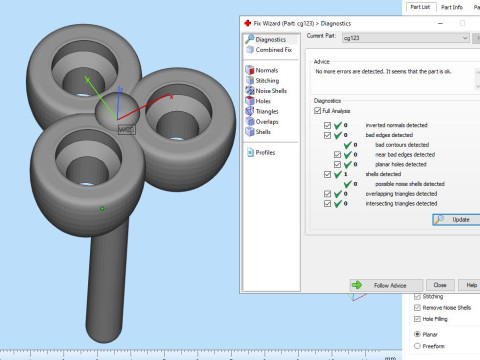This screenshot has height=360, width=480.
Task: Click 'possible noise shells detected' text
Action: 410,184
